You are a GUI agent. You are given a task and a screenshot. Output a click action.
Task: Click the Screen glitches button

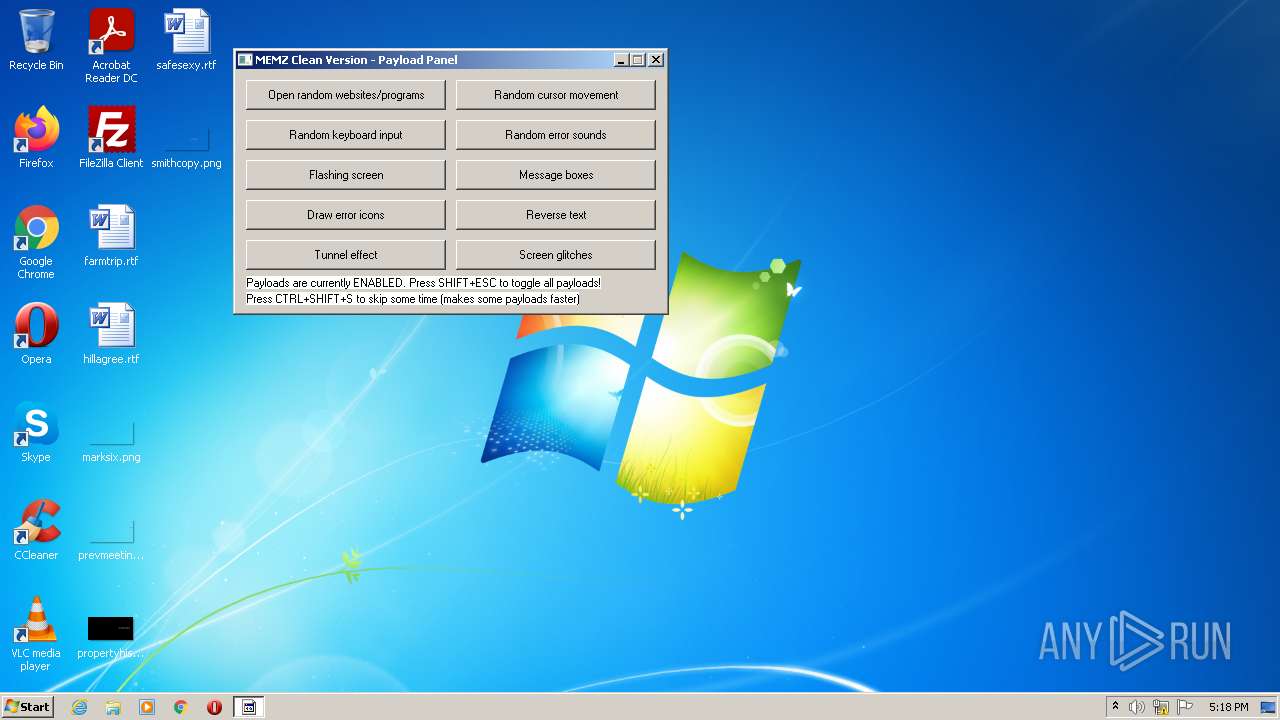point(556,255)
